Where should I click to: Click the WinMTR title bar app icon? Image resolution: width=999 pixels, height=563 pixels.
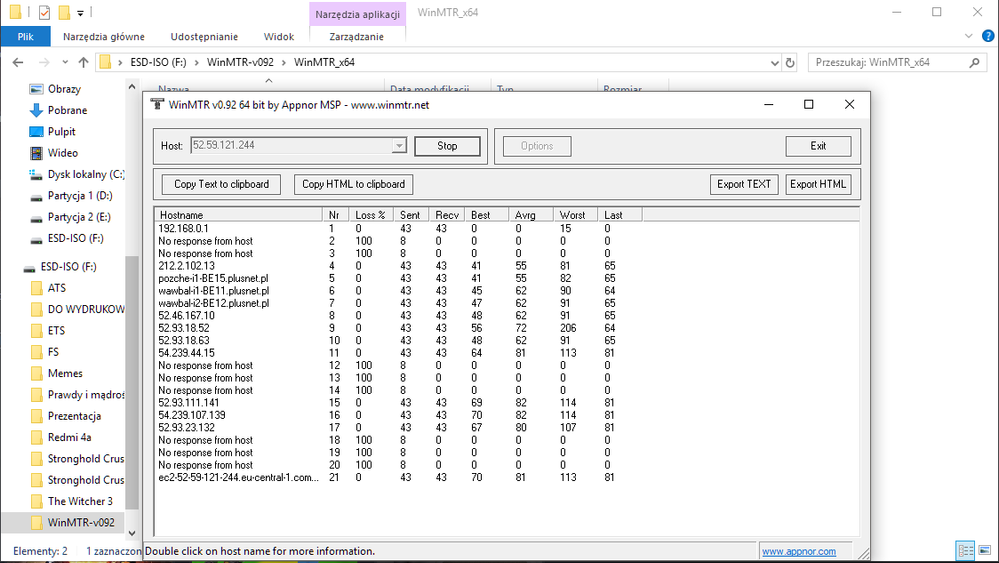(157, 105)
